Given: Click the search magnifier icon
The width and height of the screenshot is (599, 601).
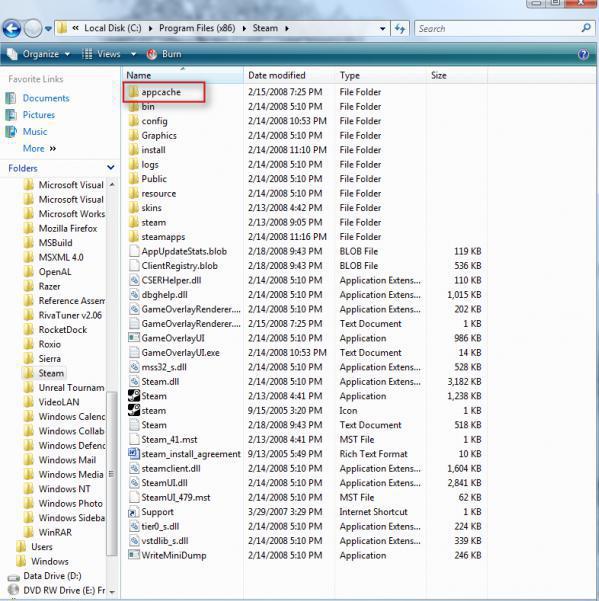Looking at the screenshot, I should [586, 28].
